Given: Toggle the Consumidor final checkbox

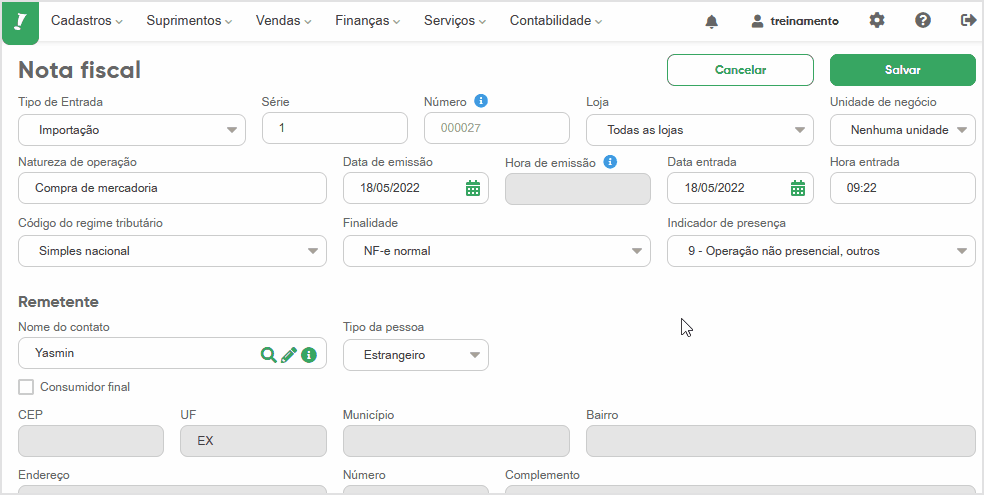Looking at the screenshot, I should tap(26, 387).
